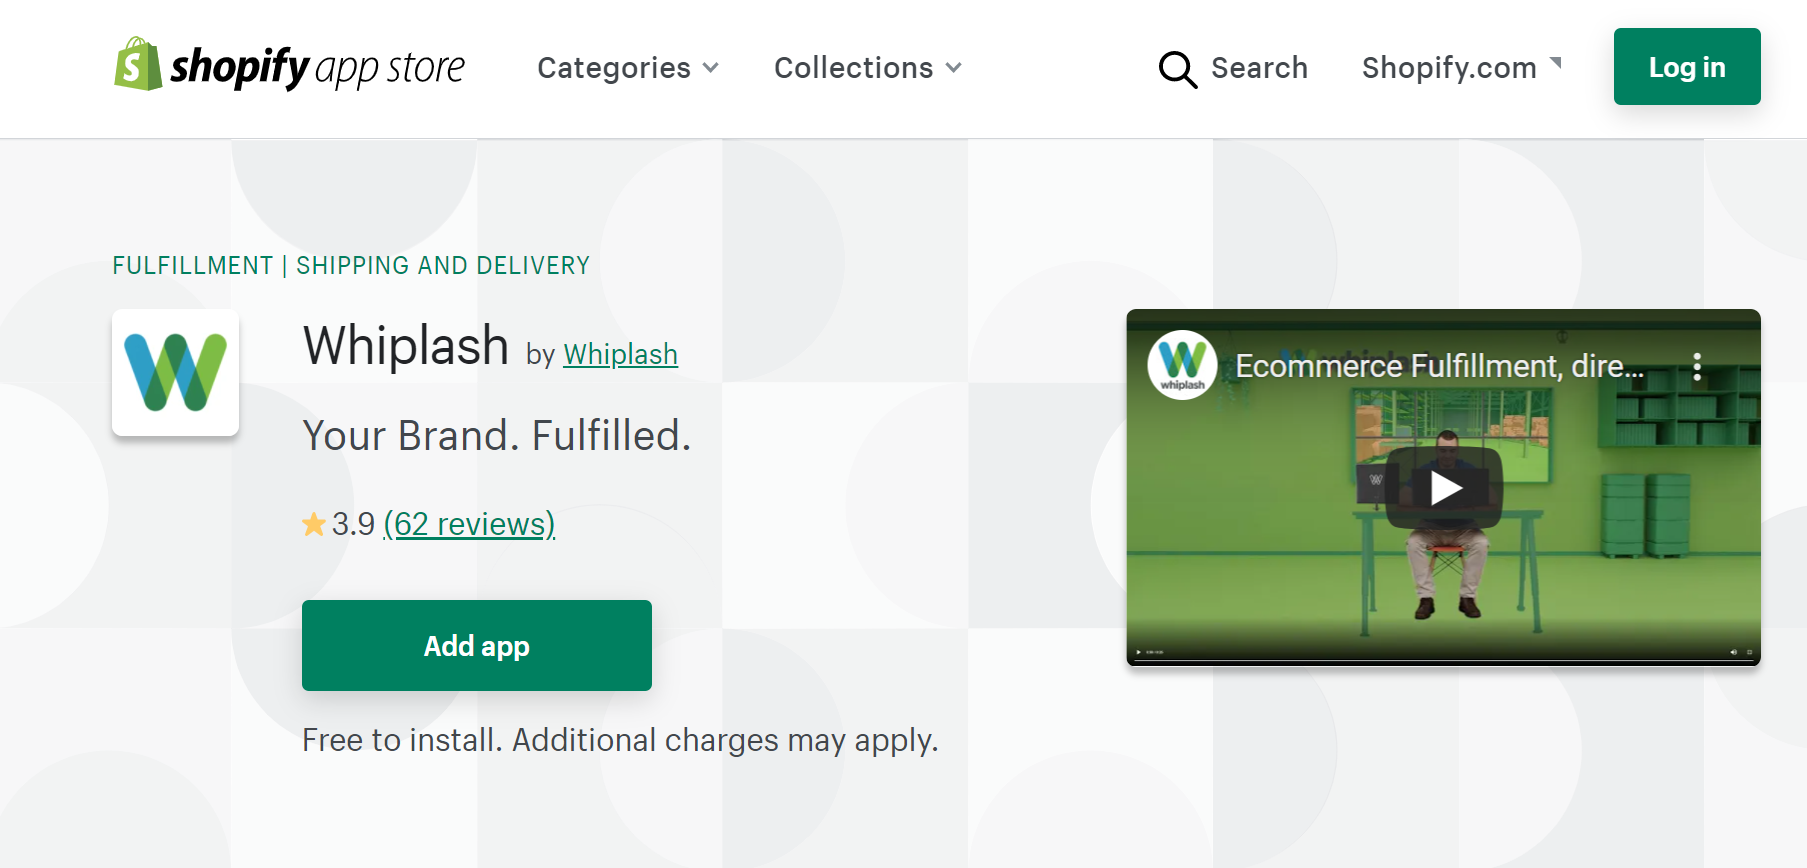Click the Shopify bag logo icon

pyautogui.click(x=138, y=65)
